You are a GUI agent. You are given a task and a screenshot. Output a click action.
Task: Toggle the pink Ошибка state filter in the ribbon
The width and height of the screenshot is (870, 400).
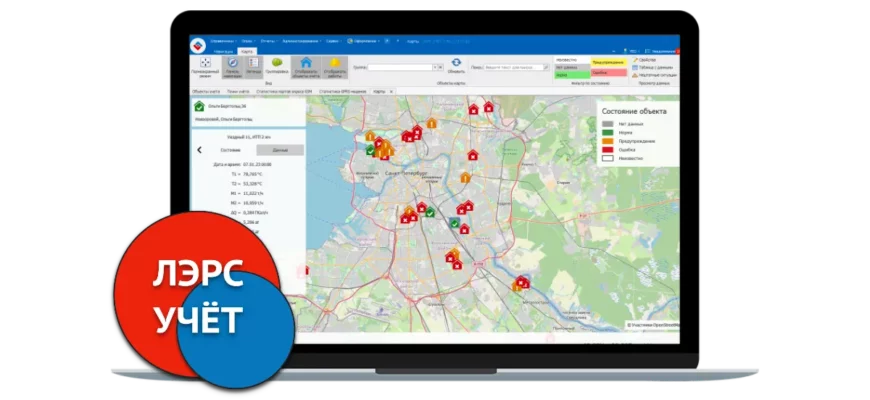click(x=609, y=73)
